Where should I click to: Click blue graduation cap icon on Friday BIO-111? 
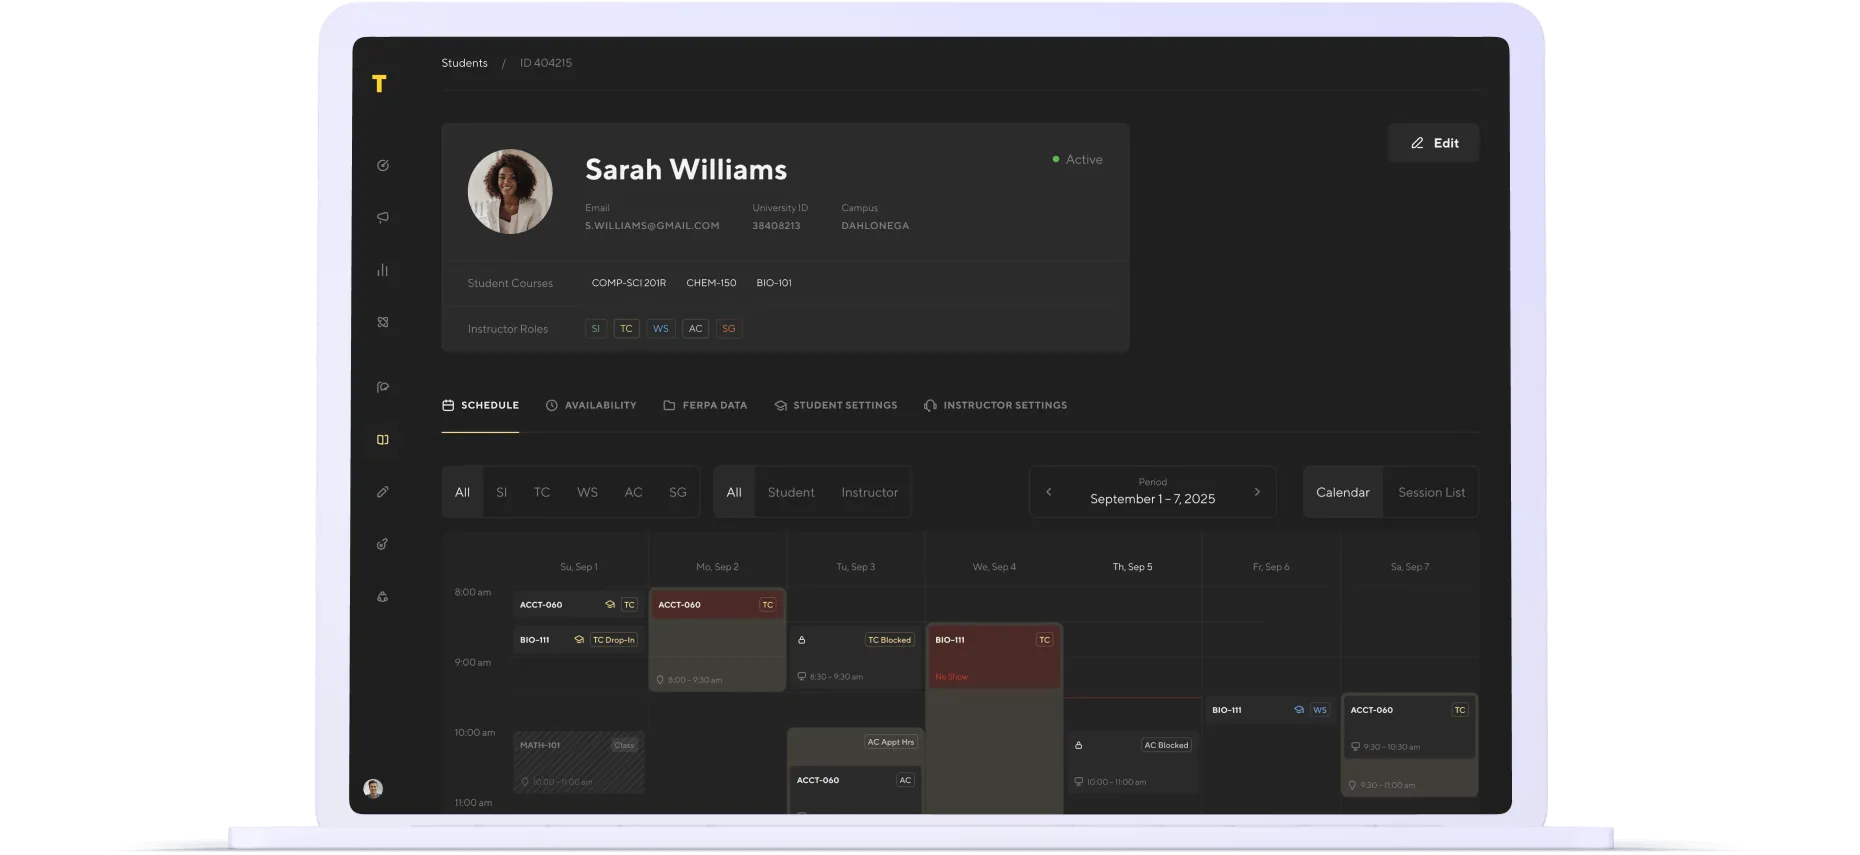(x=1299, y=710)
